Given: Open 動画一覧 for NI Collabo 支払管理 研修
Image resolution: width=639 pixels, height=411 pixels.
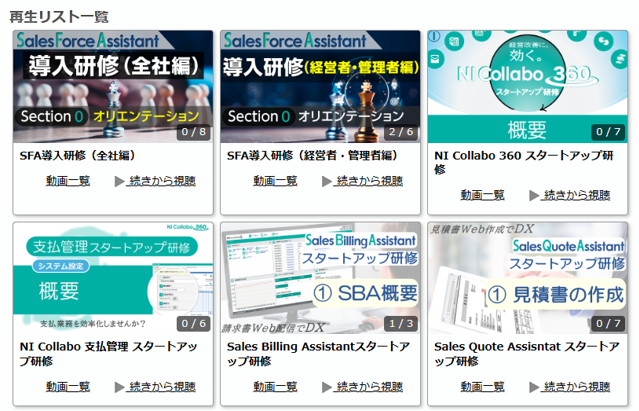Looking at the screenshot, I should [x=68, y=386].
